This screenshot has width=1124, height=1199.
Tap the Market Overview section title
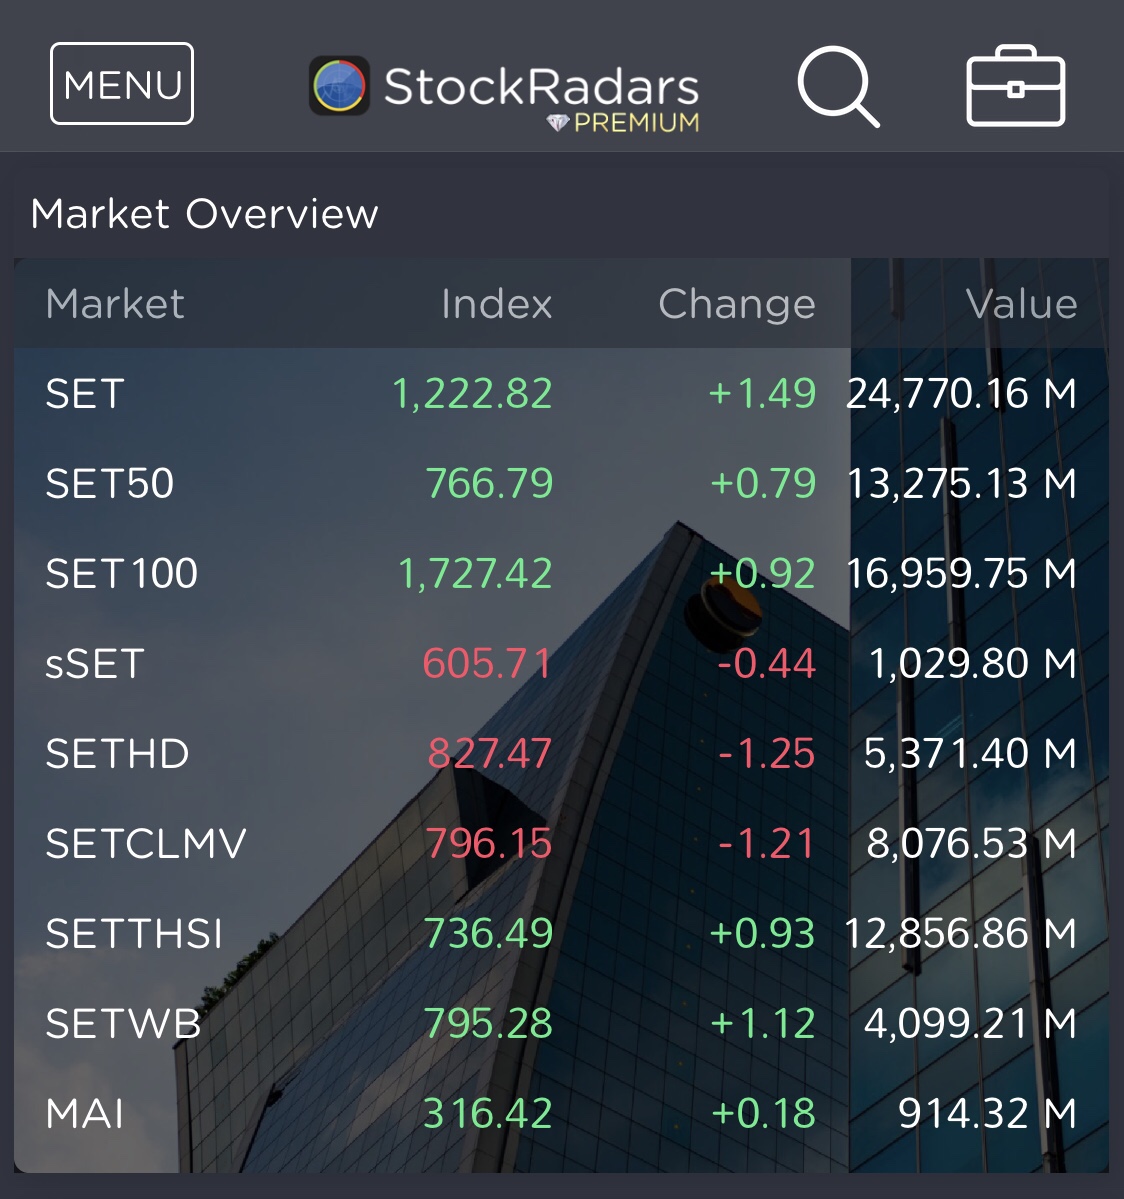[x=205, y=214]
